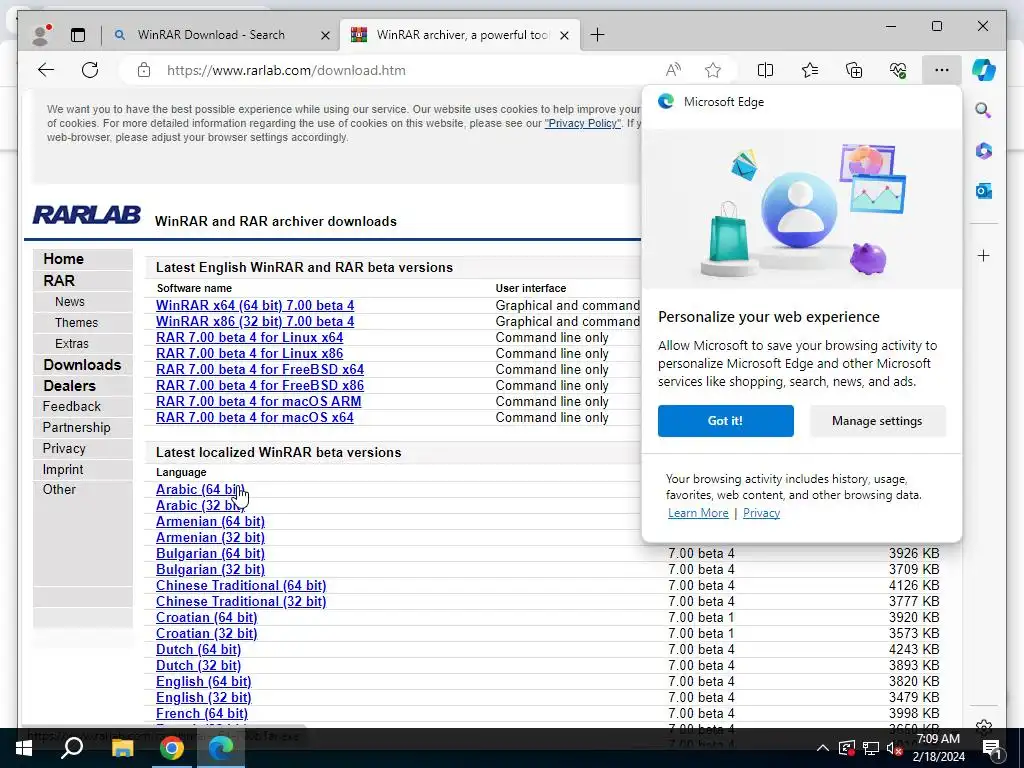Switch to WinRAR Download - Search tab
Screen dimensions: 1024x768
coord(211,35)
